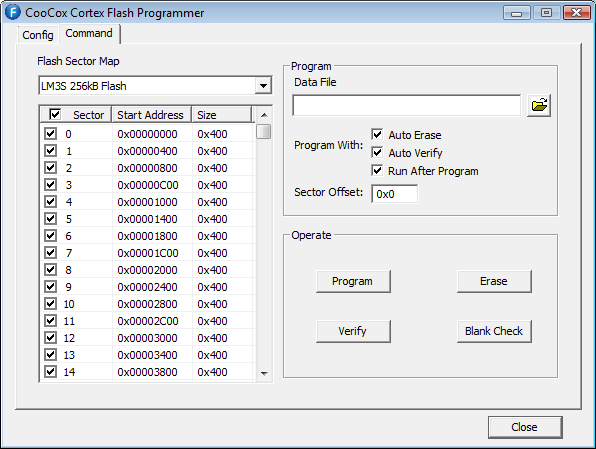Disable the Auto Erase option
Screen dimensions: 596x449
pos(377,134)
